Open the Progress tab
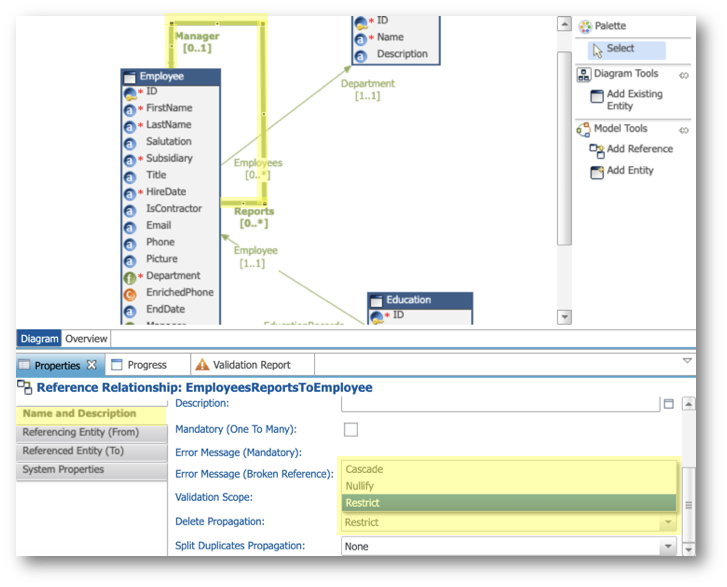The height and width of the screenshot is (587, 727). [147, 365]
